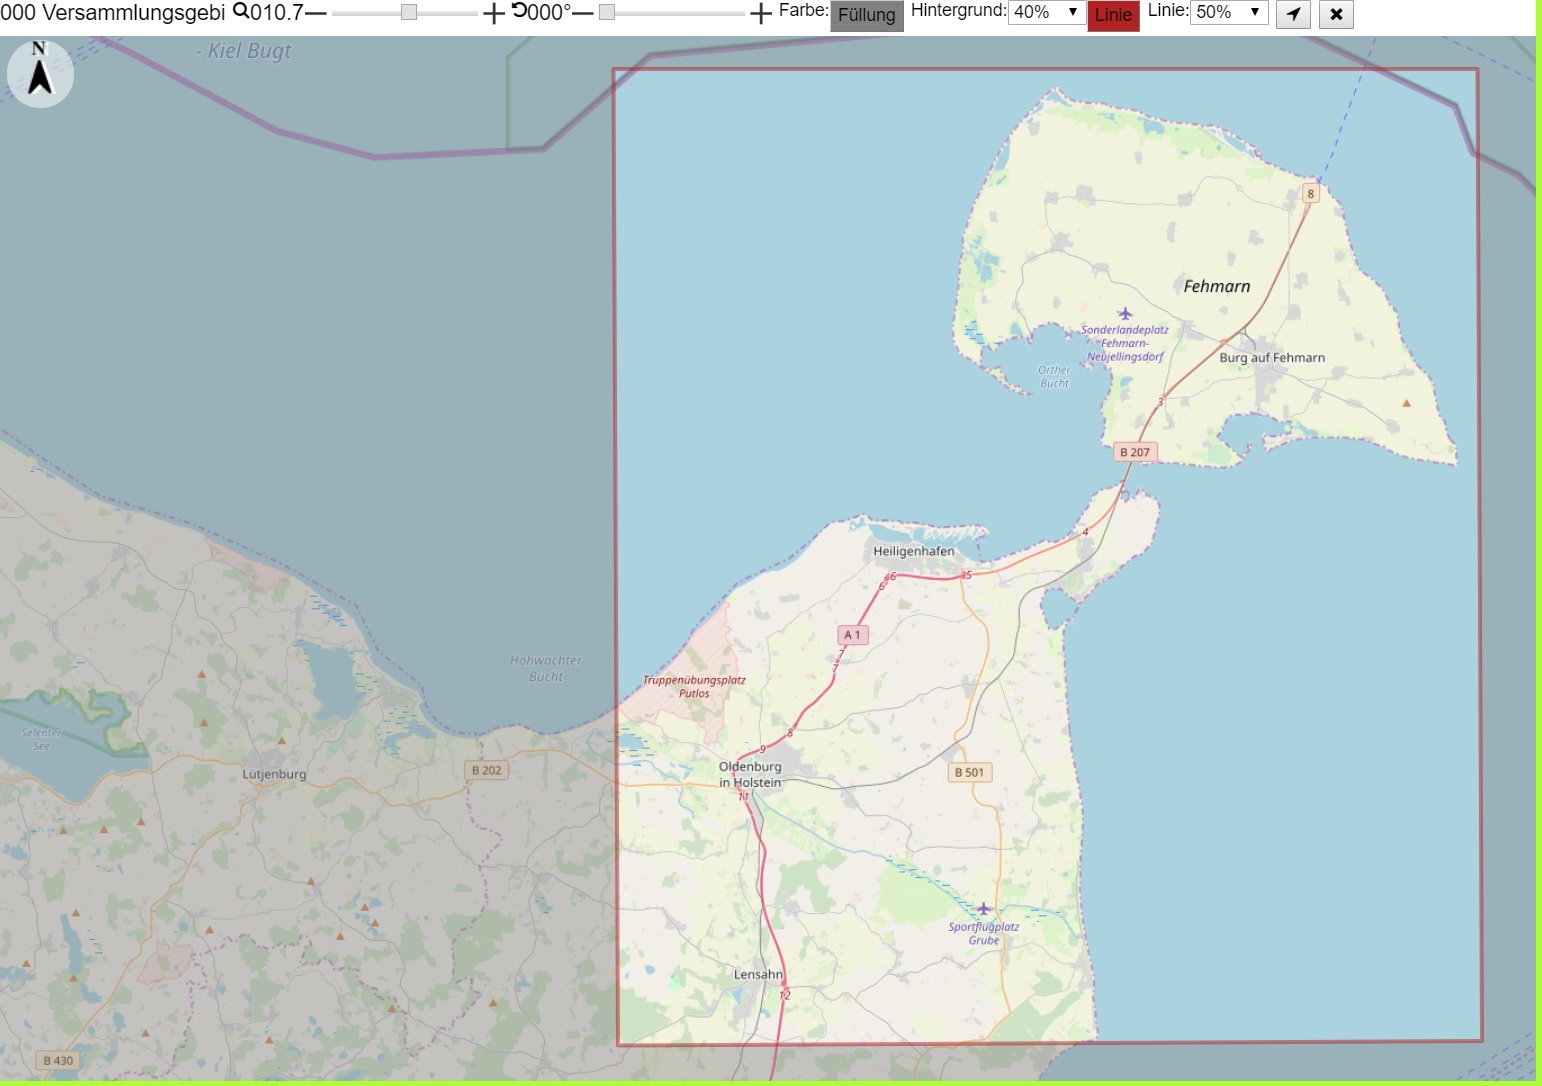Decrease rotation with the minus sign

(583, 13)
